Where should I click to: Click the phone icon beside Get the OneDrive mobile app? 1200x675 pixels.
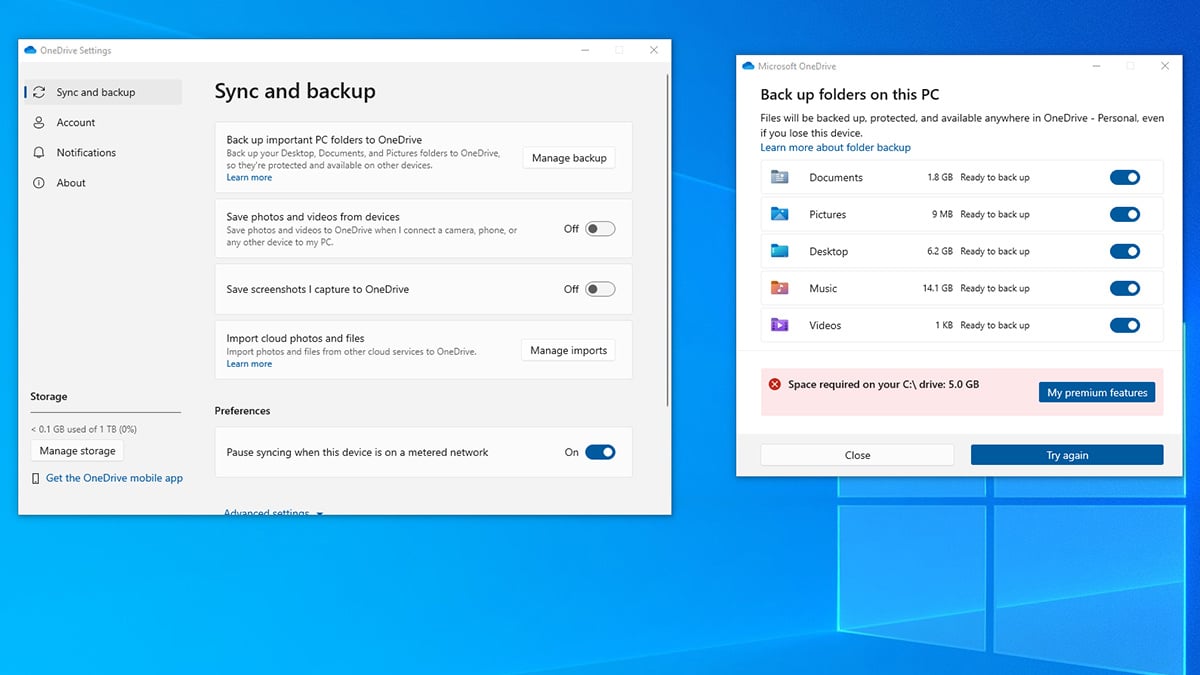pos(36,478)
